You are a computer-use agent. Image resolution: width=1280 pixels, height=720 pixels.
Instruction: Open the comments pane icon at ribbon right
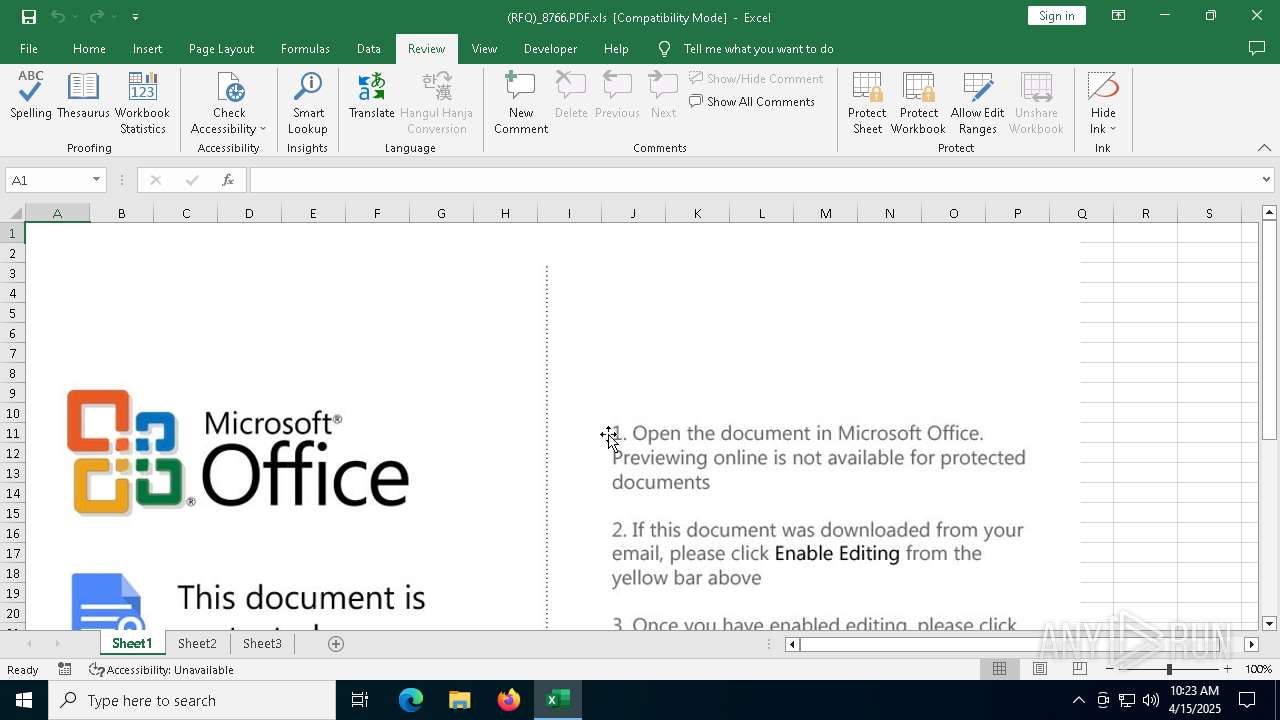pyautogui.click(x=1257, y=48)
